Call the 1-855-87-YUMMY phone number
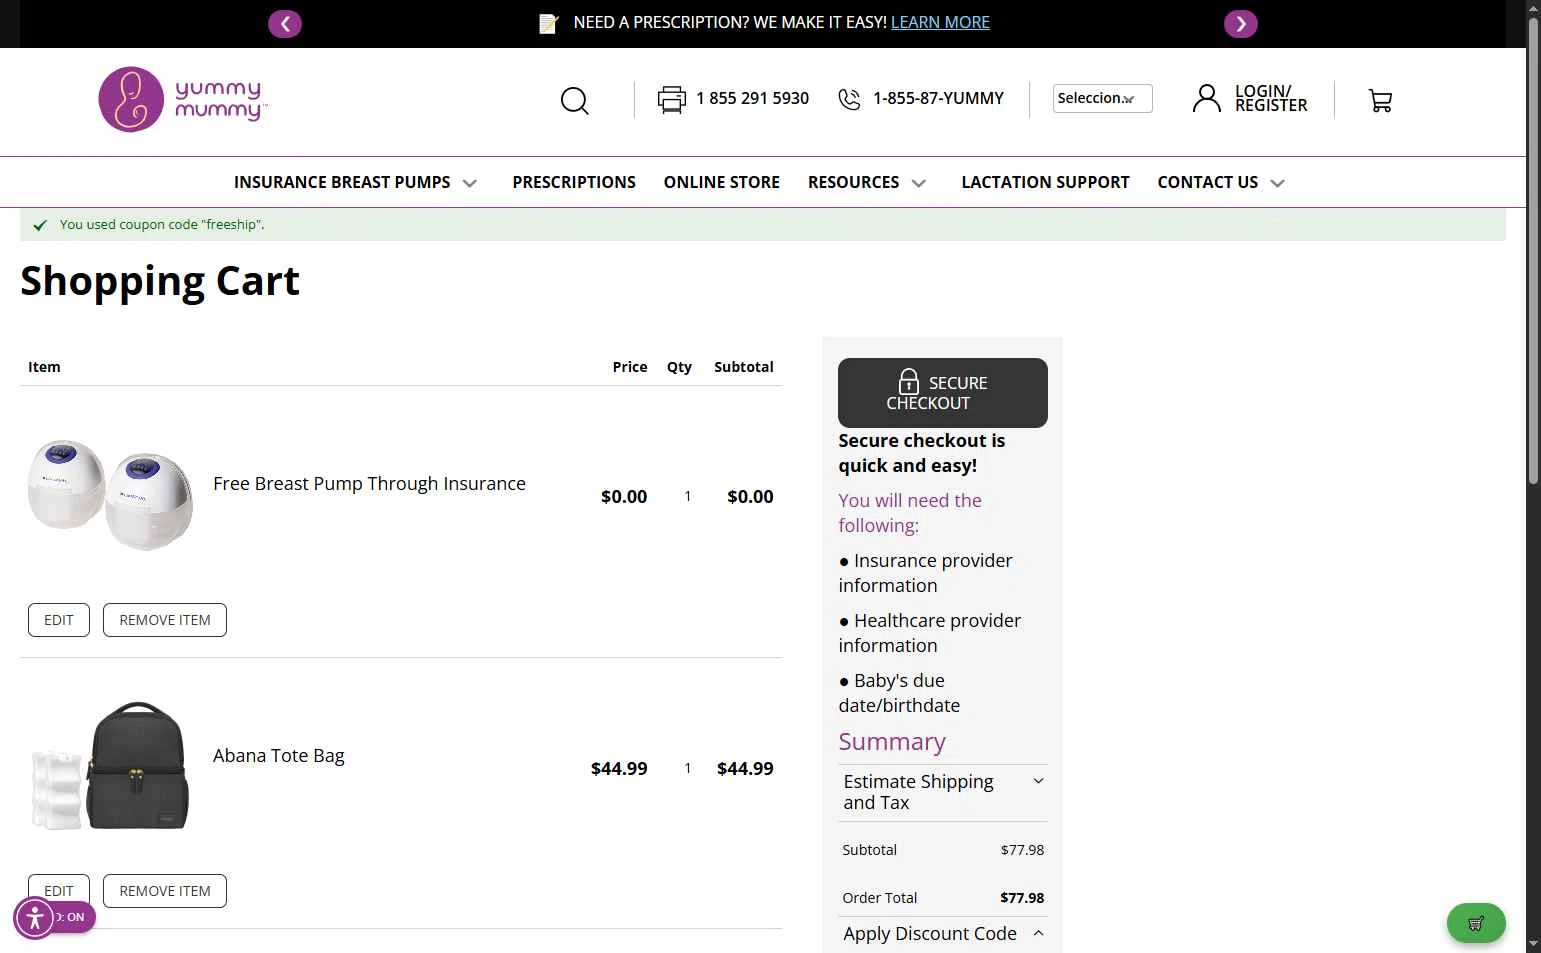 coord(938,98)
